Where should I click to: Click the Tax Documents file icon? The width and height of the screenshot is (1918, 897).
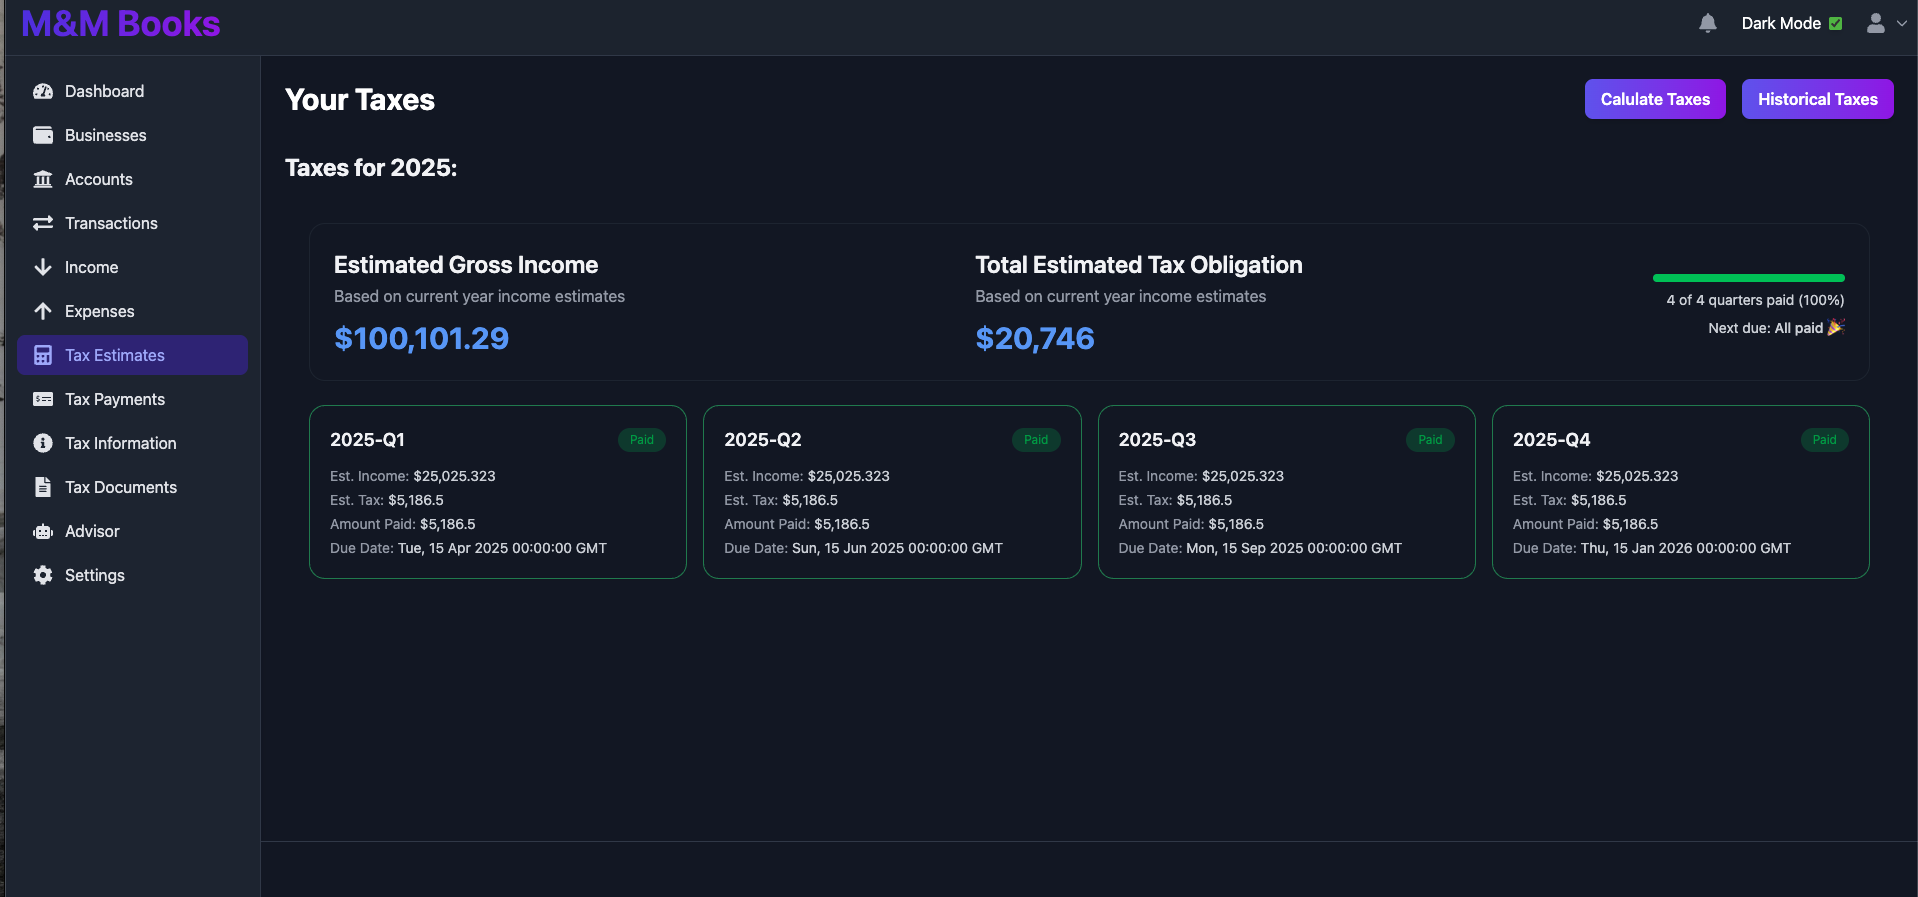click(x=43, y=487)
